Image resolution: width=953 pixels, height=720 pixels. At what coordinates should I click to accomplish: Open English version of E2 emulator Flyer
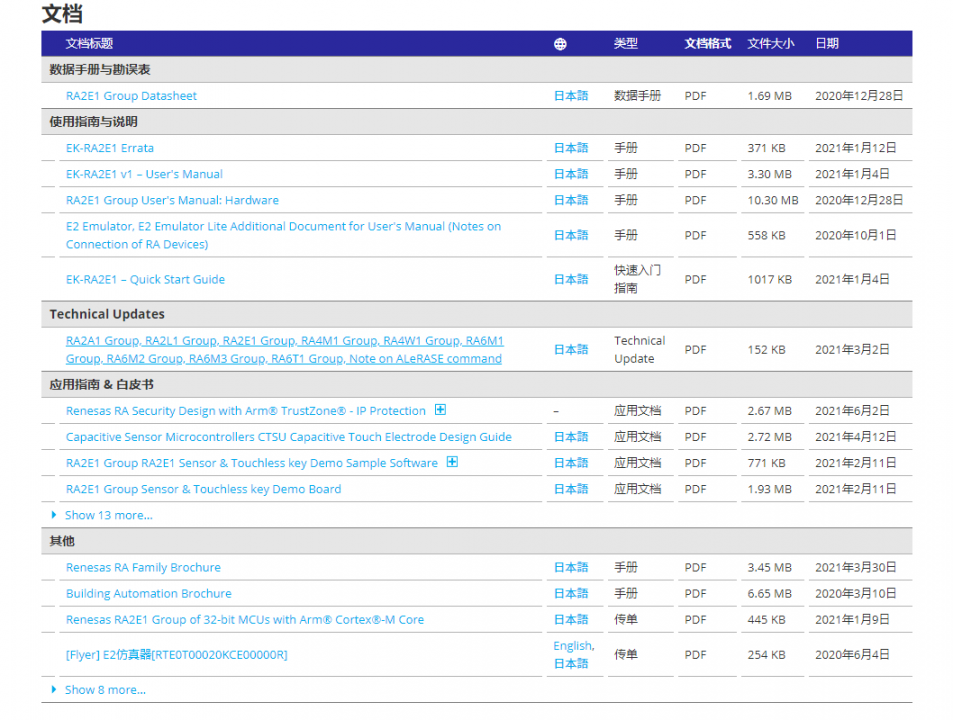[573, 645]
